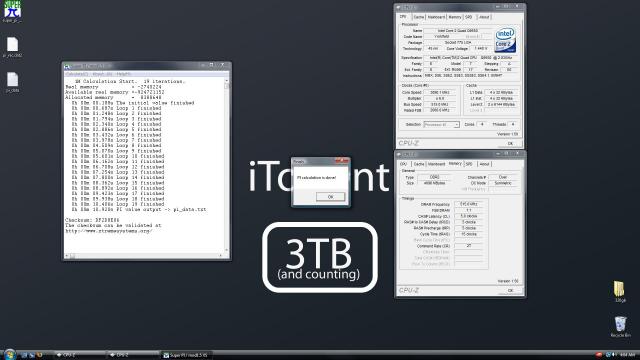
Task: Click Super PI vertical scrollbar up arrow
Action: tap(227, 81)
